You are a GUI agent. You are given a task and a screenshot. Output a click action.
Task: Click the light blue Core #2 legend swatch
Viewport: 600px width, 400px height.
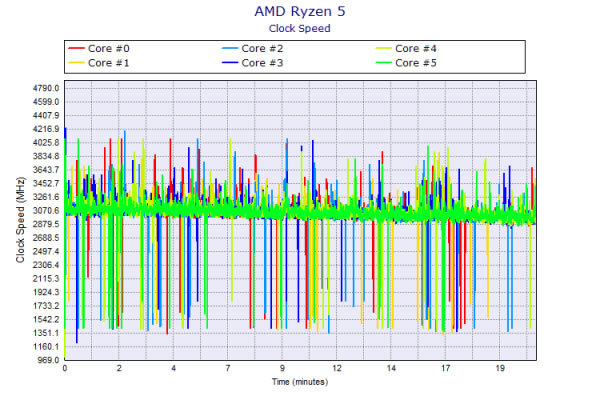coord(230,49)
